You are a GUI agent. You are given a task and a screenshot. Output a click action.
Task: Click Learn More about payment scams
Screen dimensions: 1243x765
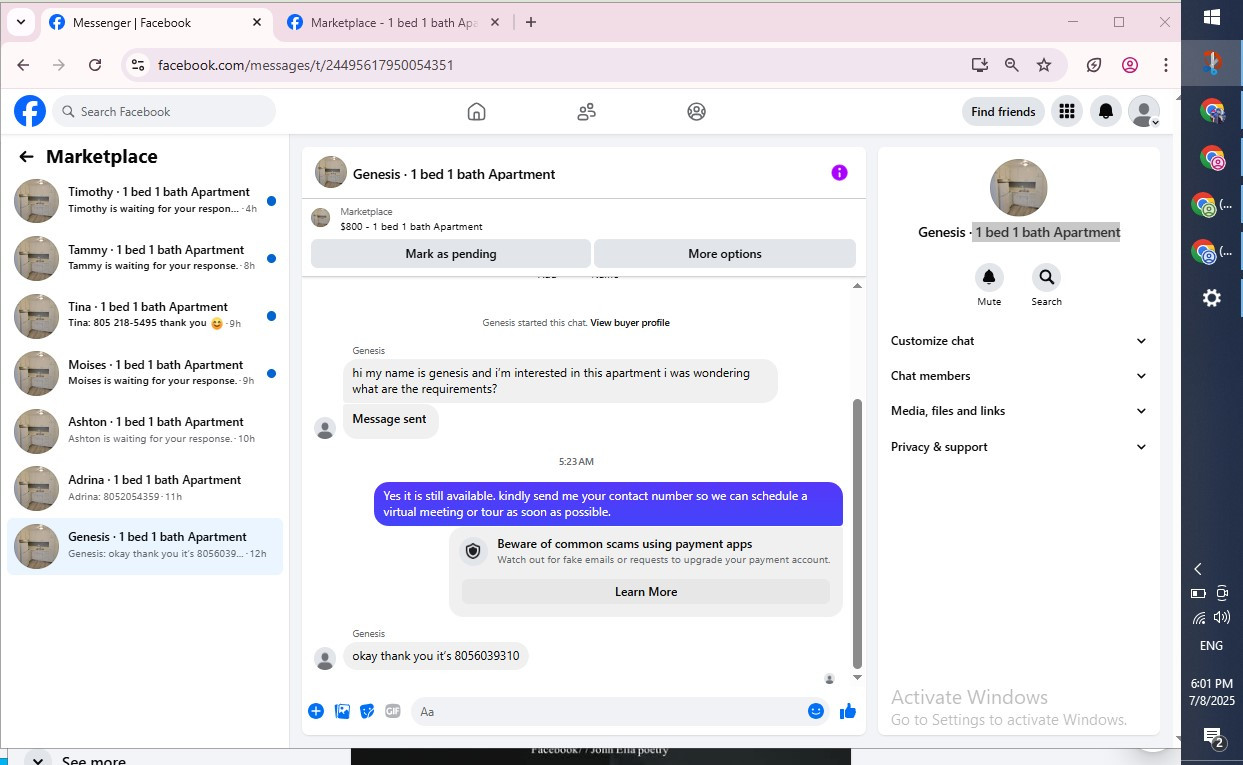click(646, 592)
